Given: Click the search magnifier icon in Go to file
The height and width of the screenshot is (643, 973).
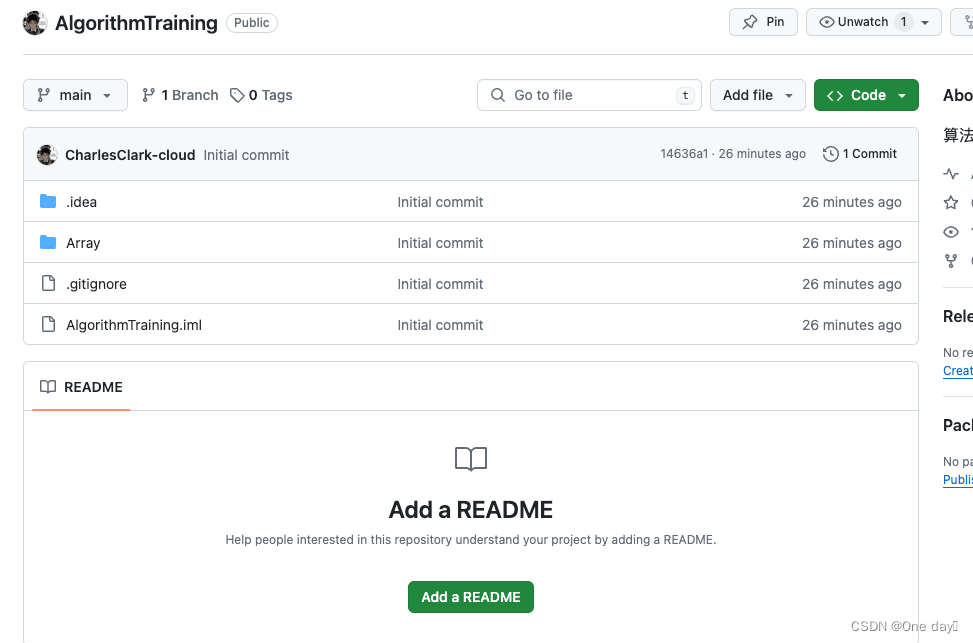Looking at the screenshot, I should click(x=498, y=95).
